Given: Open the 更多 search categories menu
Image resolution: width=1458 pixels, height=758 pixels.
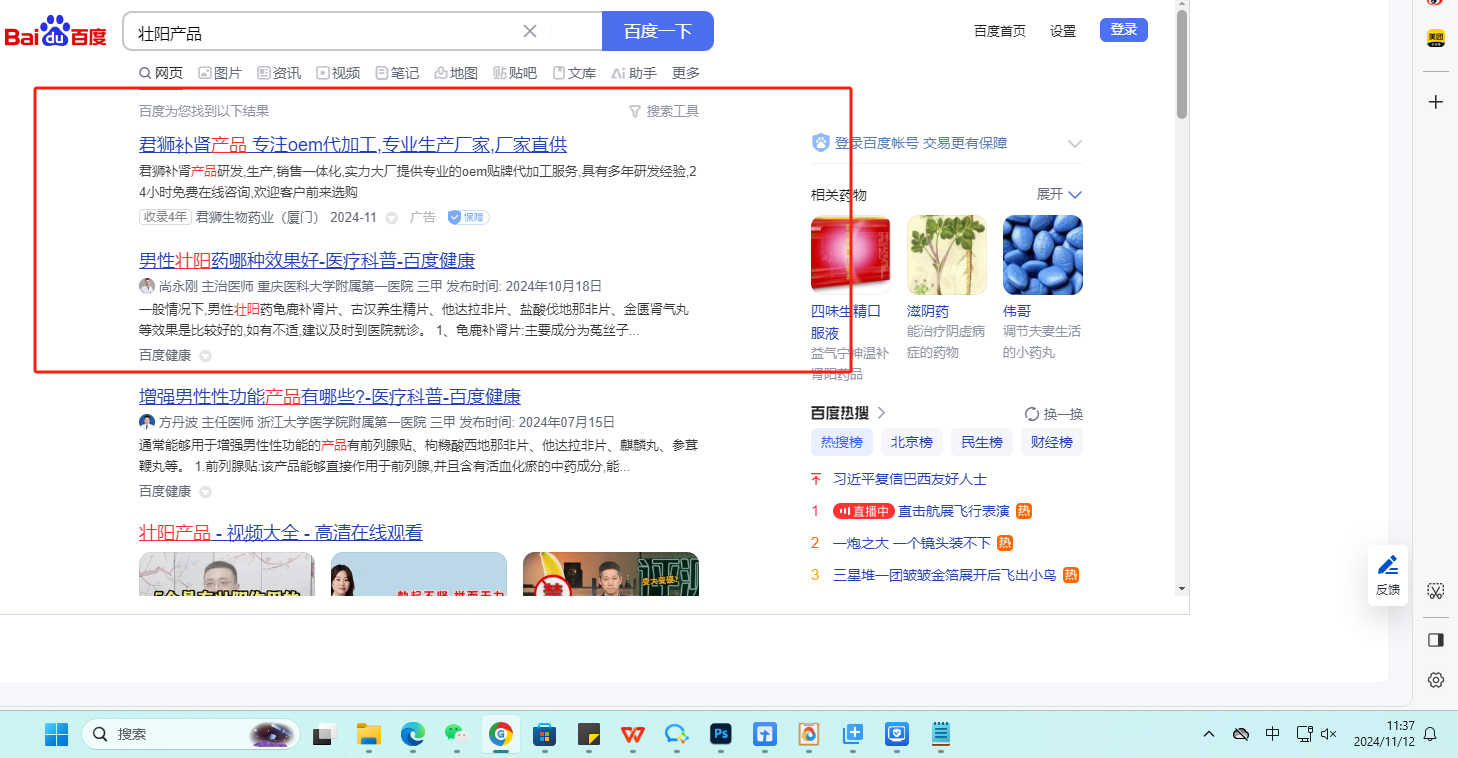Looking at the screenshot, I should coord(686,73).
